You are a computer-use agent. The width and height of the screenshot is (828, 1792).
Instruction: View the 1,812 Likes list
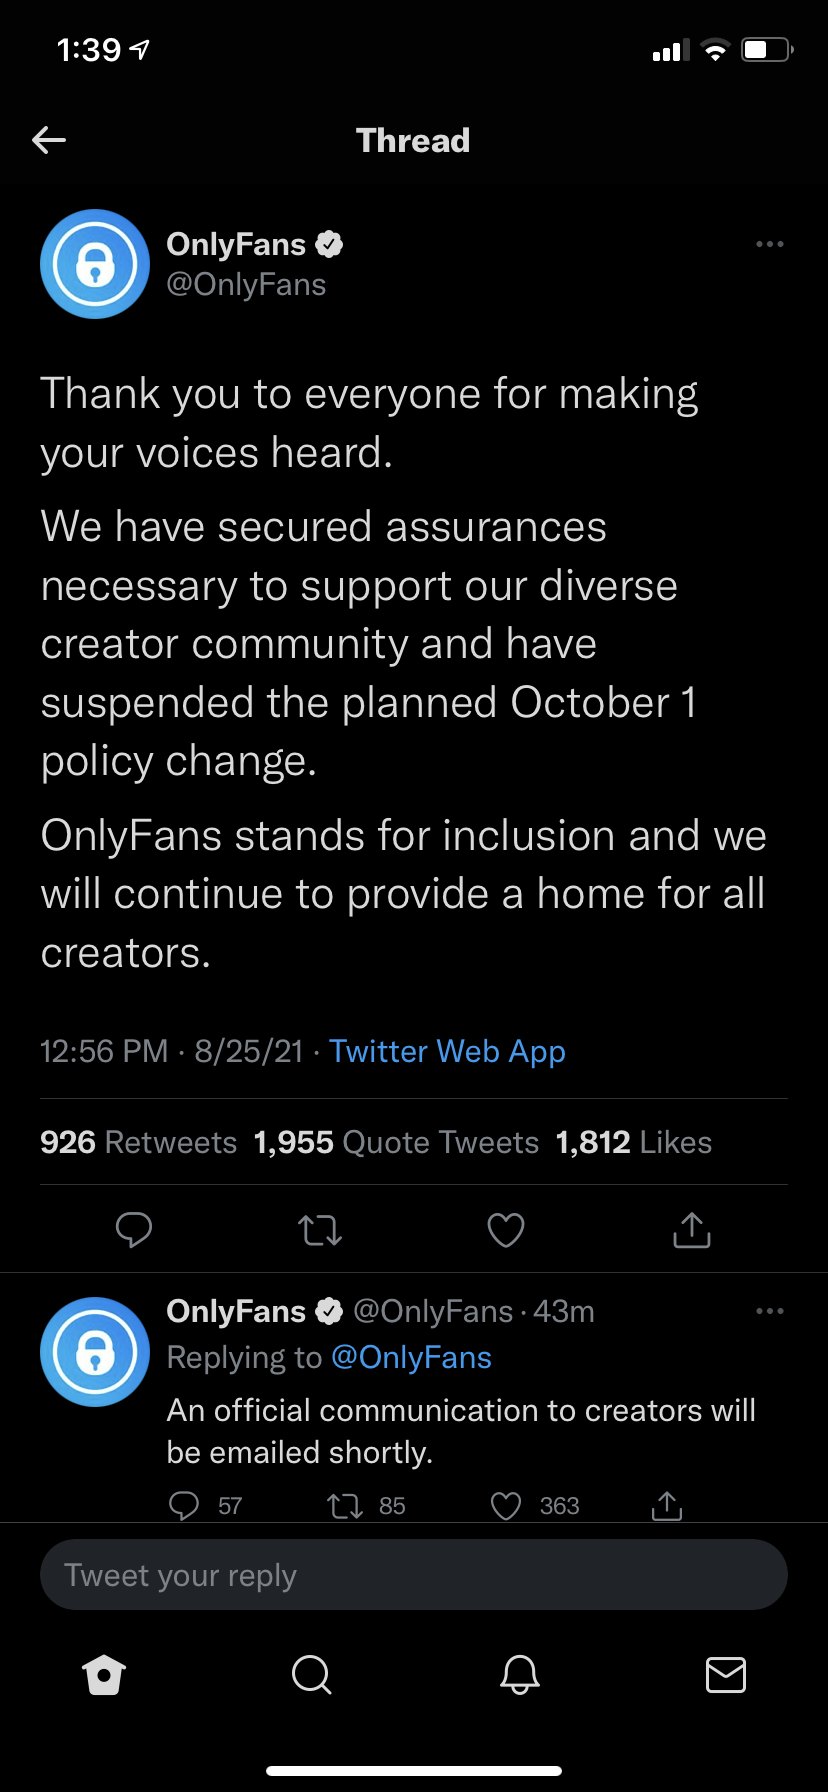[x=634, y=1142]
